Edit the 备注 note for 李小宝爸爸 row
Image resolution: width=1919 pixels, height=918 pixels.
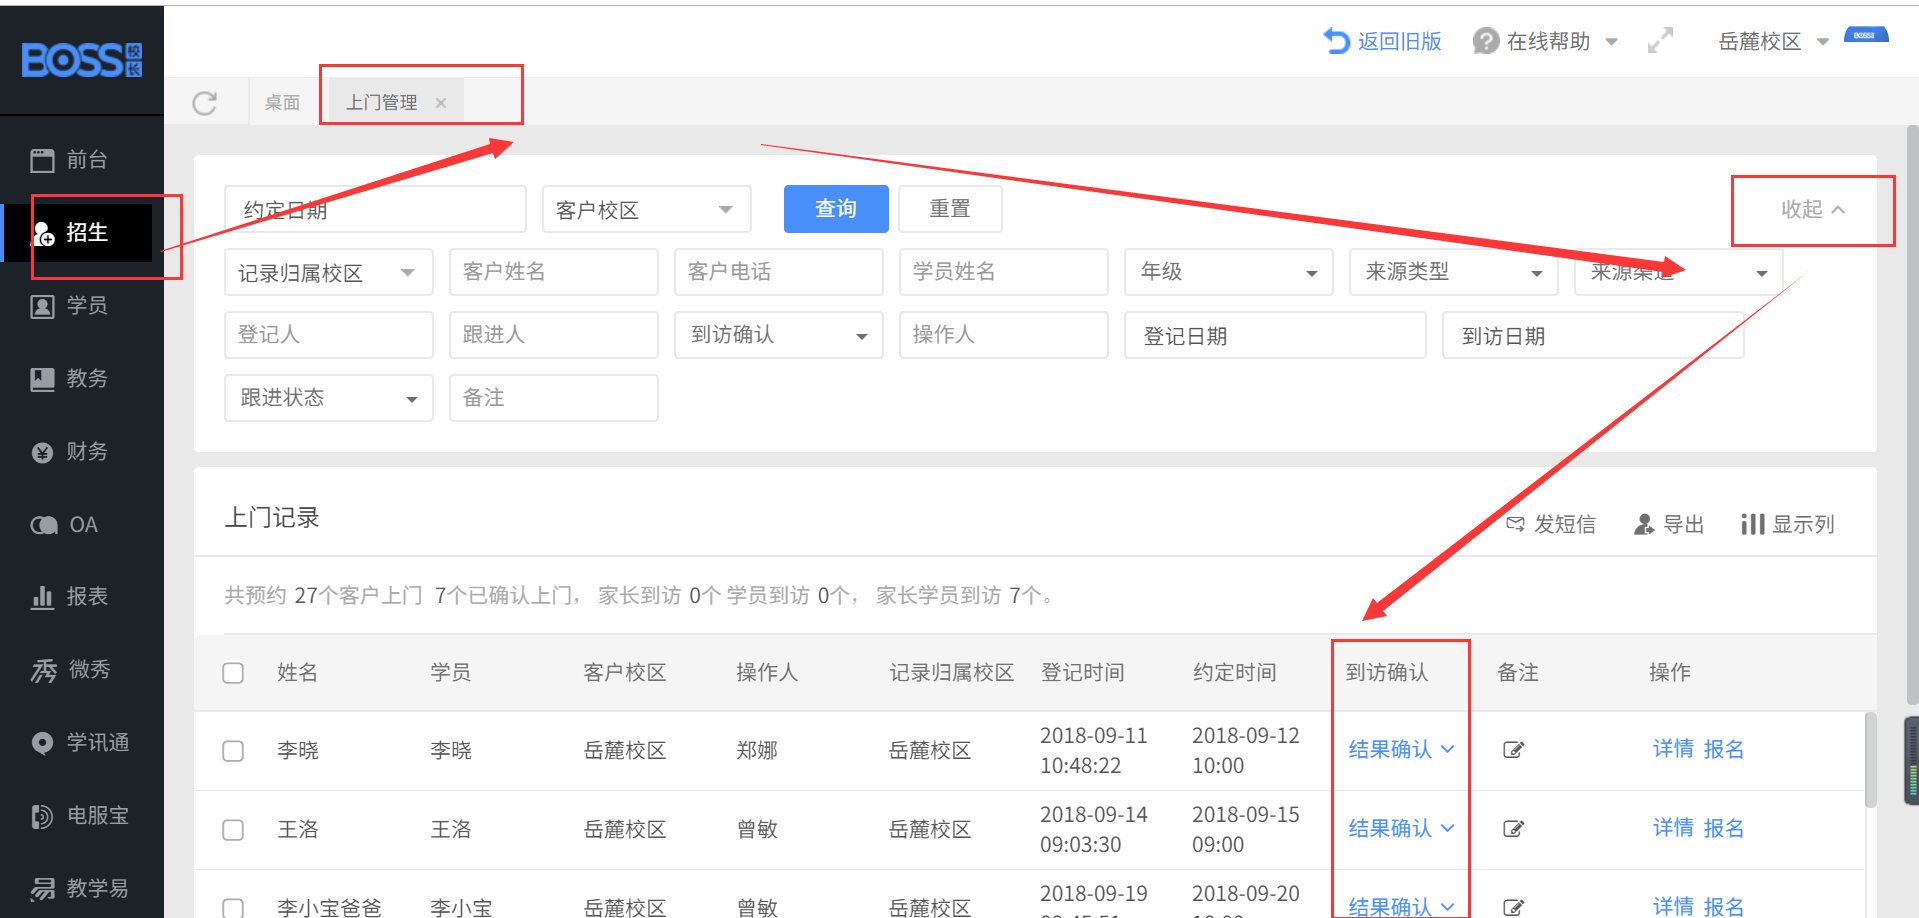tap(1513, 907)
